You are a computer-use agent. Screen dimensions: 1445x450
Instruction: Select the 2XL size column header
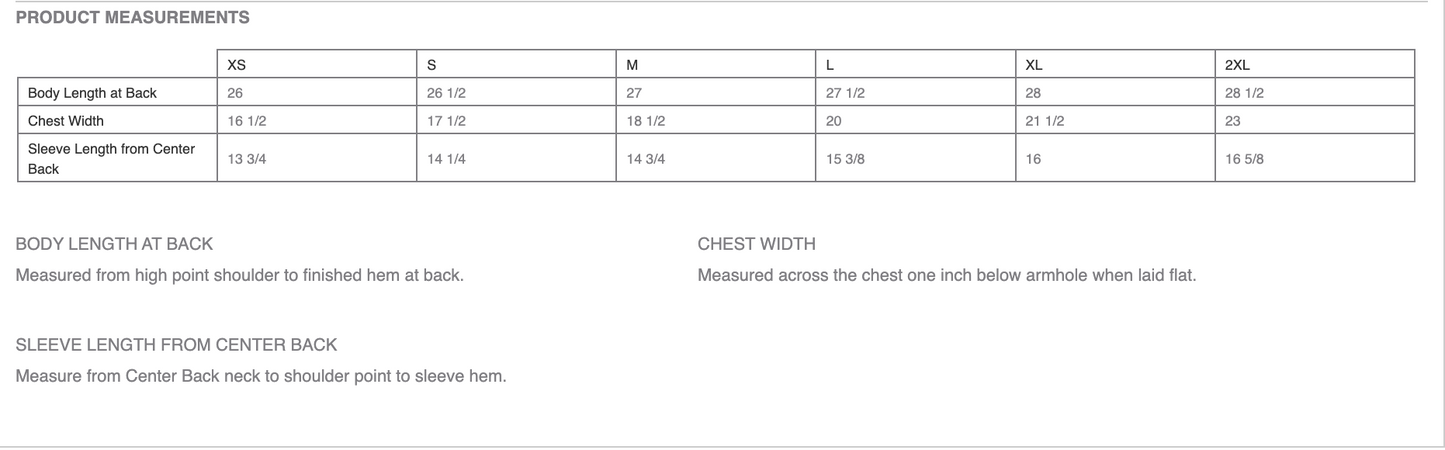pos(1237,65)
